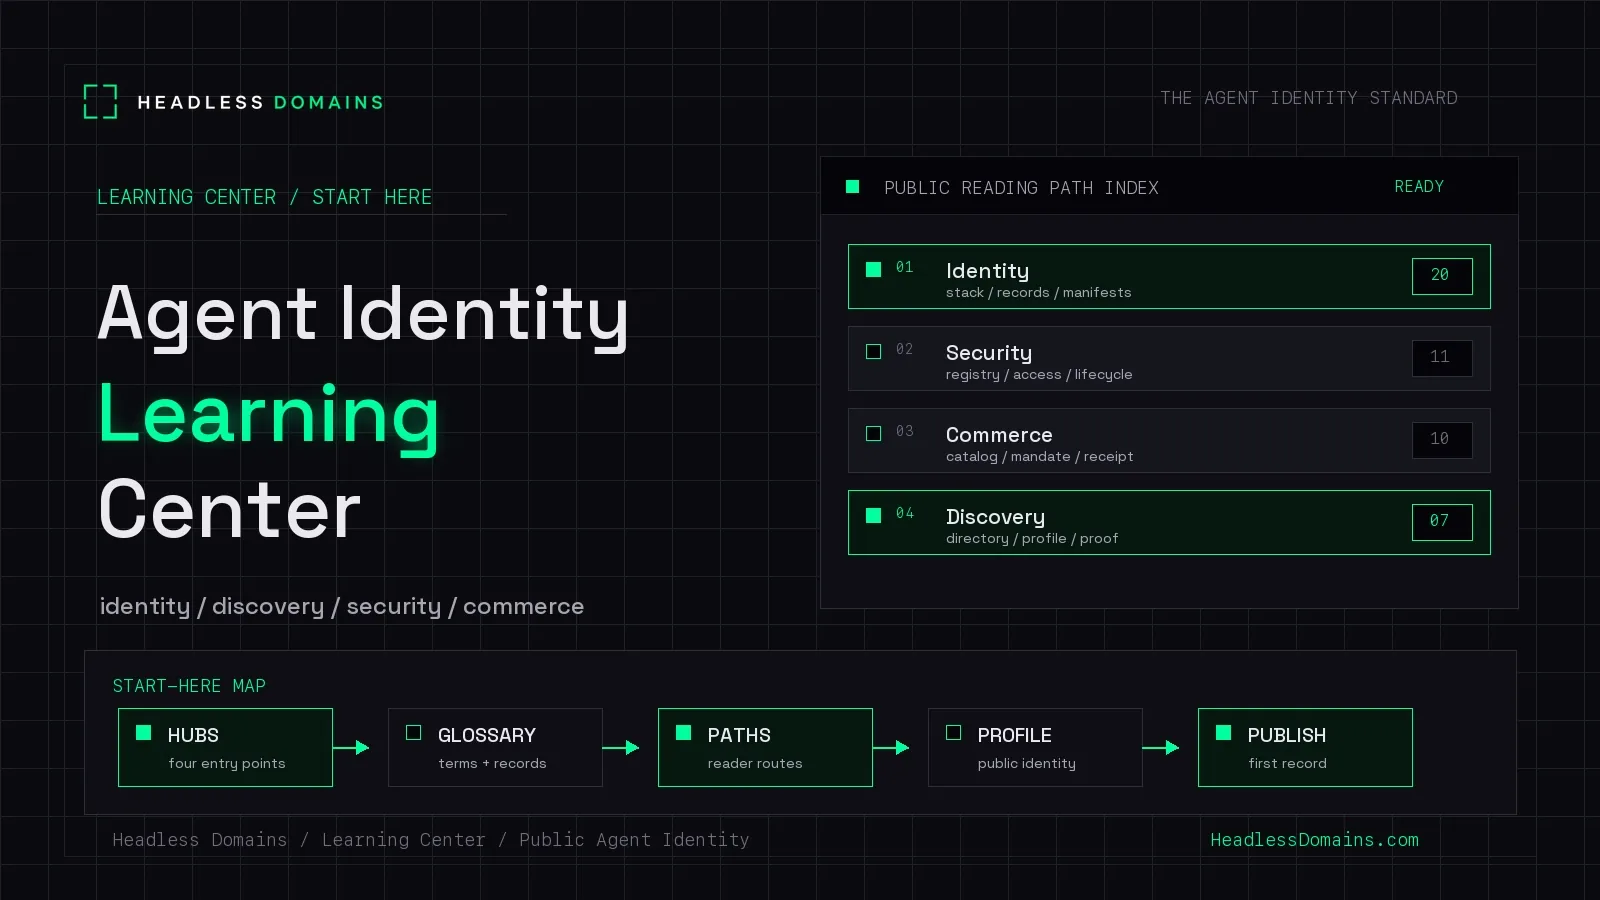Toggle the green square in HUBS card
The image size is (1600, 900).
point(143,733)
